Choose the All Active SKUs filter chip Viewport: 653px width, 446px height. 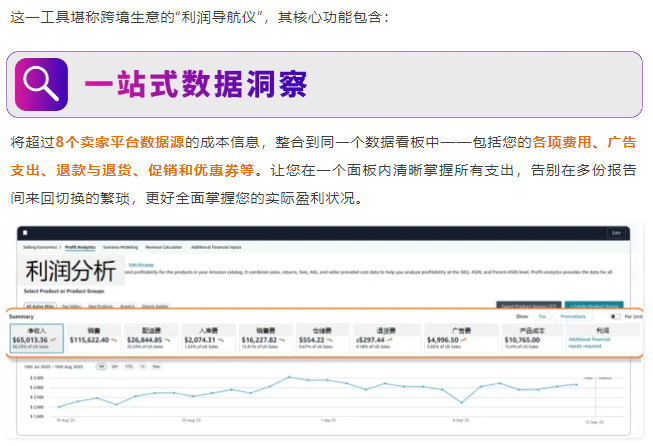(x=40, y=304)
